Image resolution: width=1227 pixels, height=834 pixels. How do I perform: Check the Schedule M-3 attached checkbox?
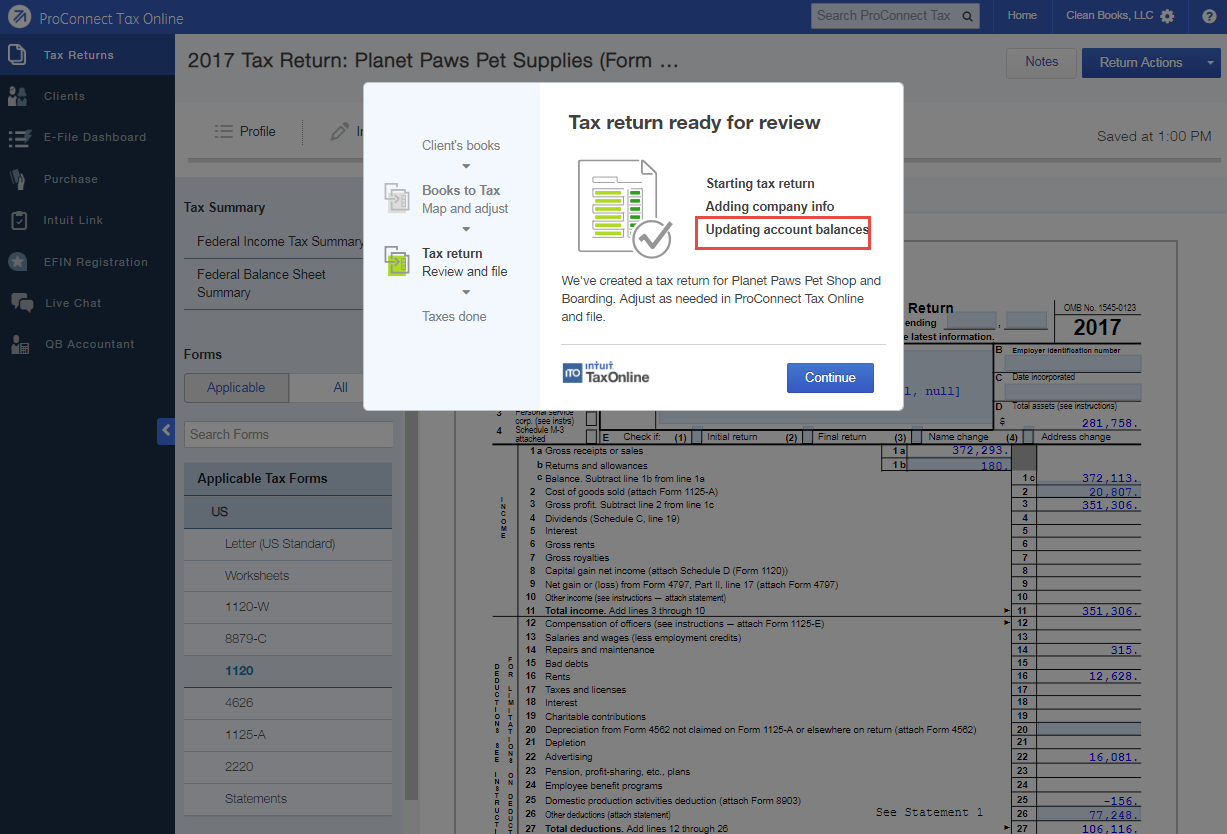(591, 437)
